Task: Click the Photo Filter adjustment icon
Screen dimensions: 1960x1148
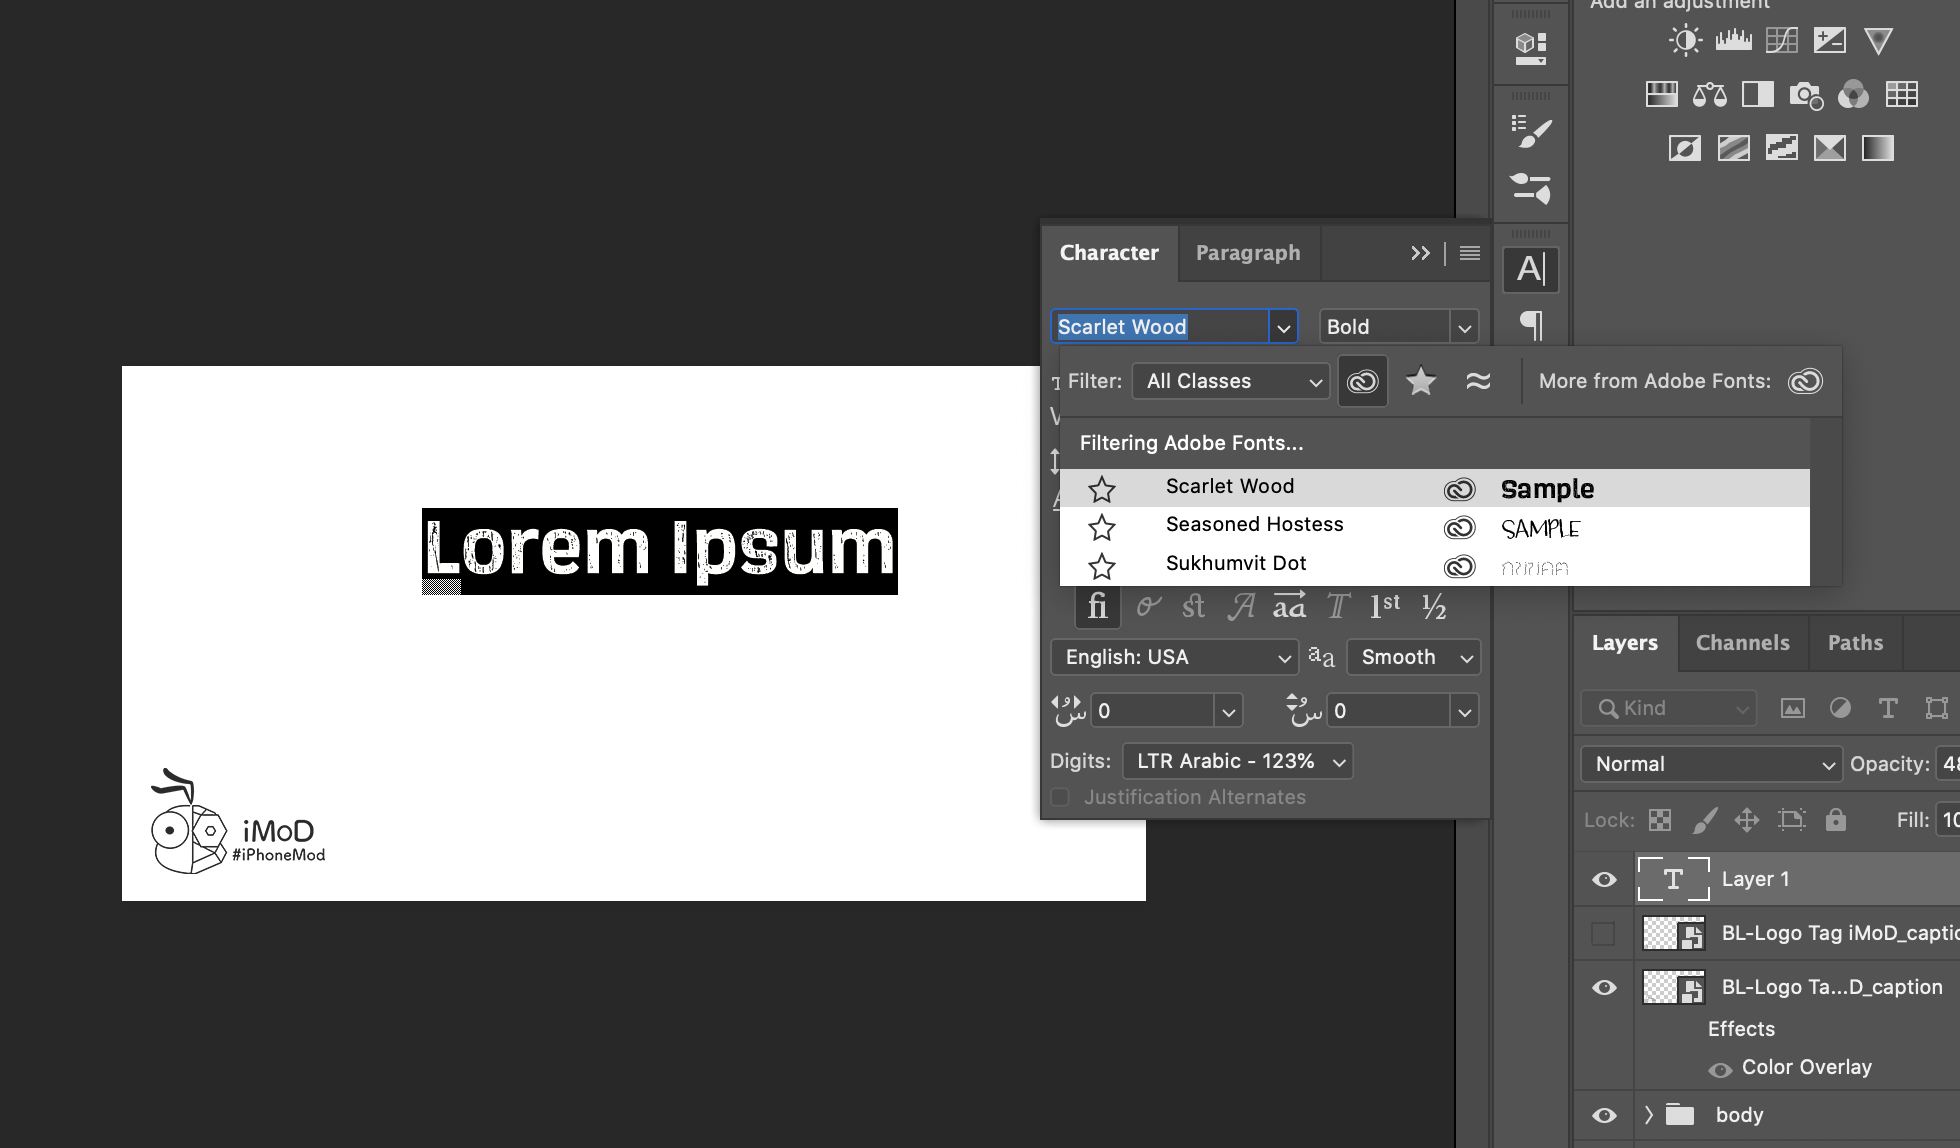Action: click(x=1805, y=95)
